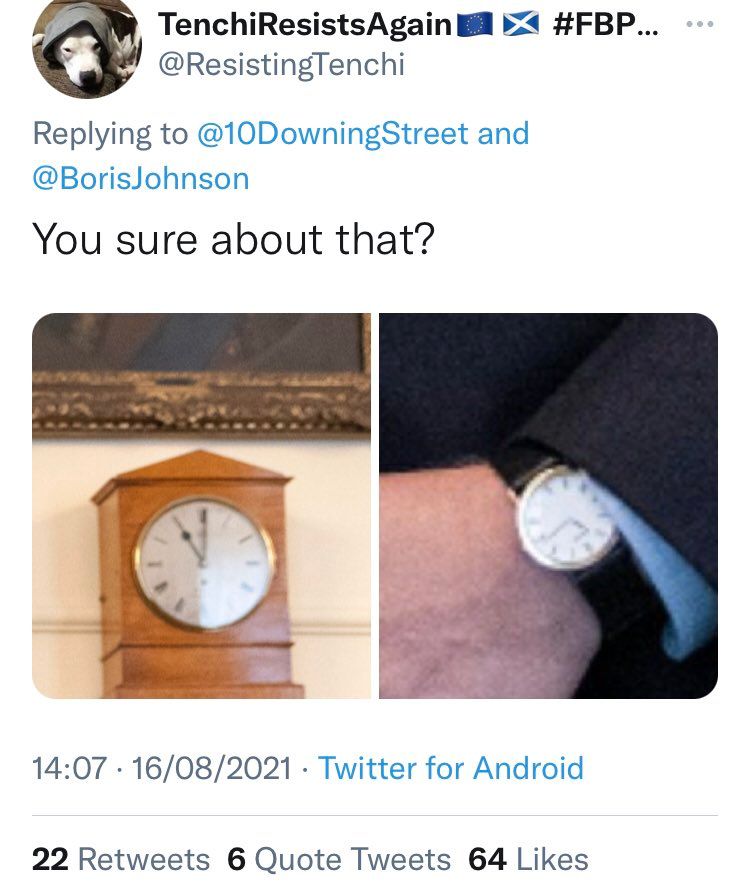Show the 6 Quote Tweets
750x891 pixels.
click(340, 859)
